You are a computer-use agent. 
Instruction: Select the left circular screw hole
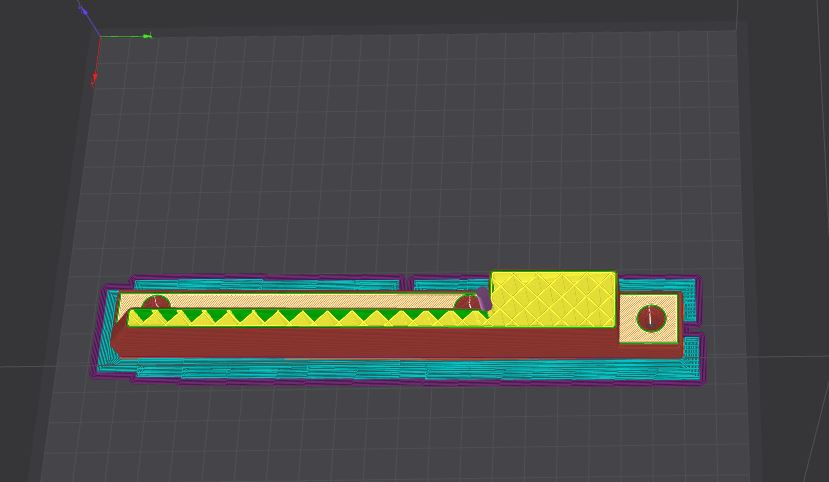(156, 303)
